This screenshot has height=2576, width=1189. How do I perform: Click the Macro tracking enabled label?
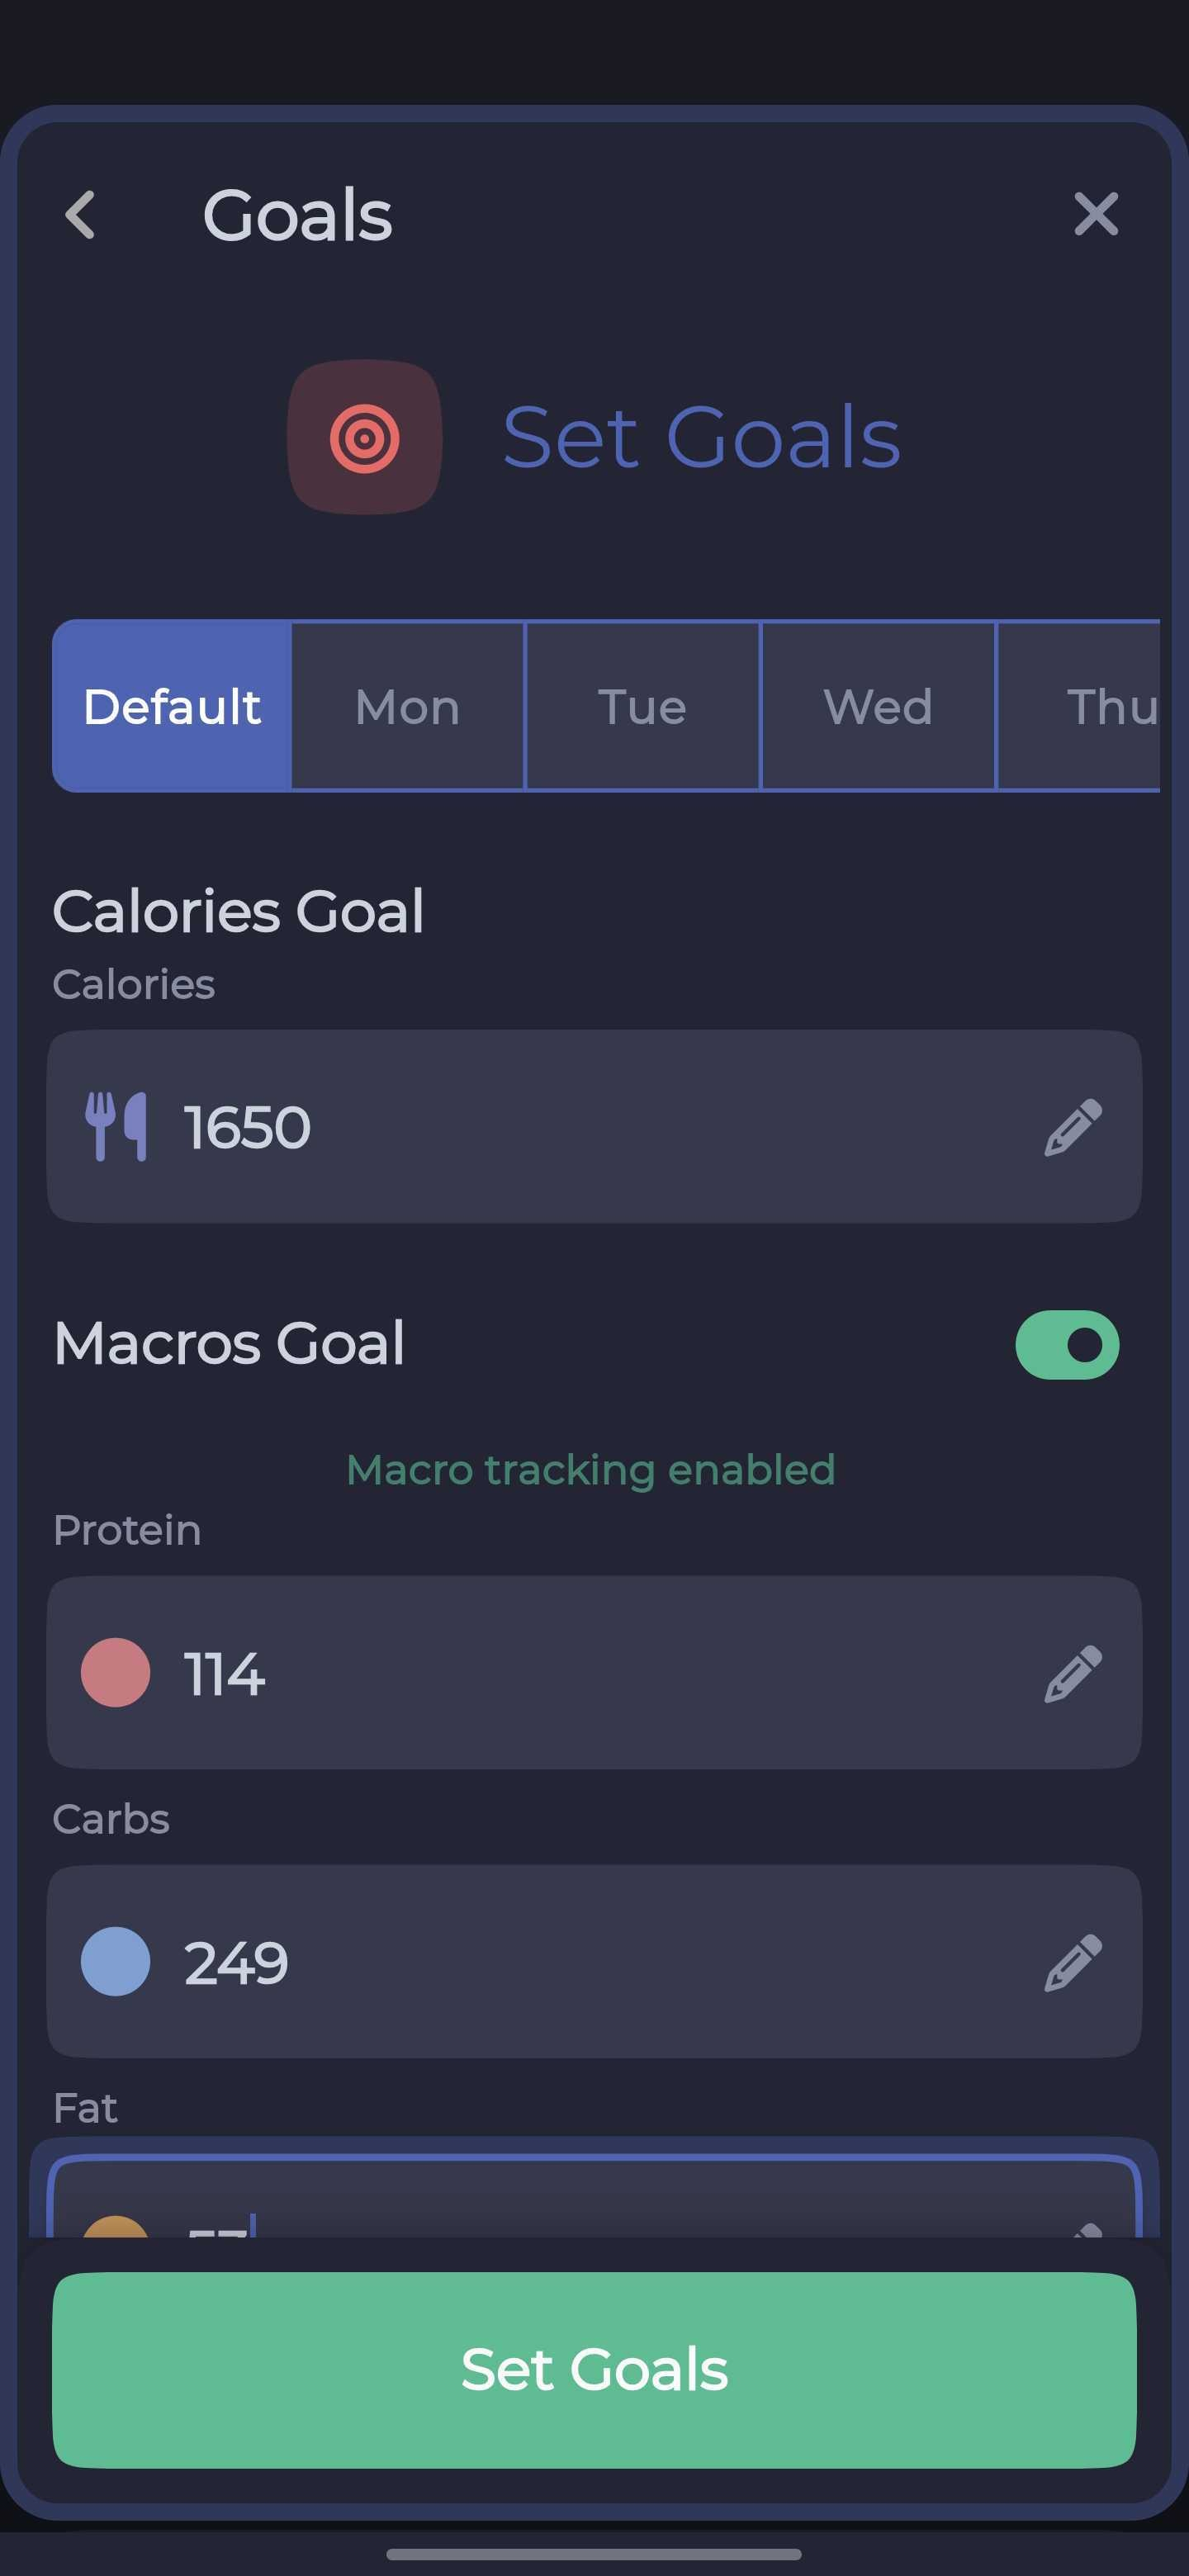[592, 1469]
